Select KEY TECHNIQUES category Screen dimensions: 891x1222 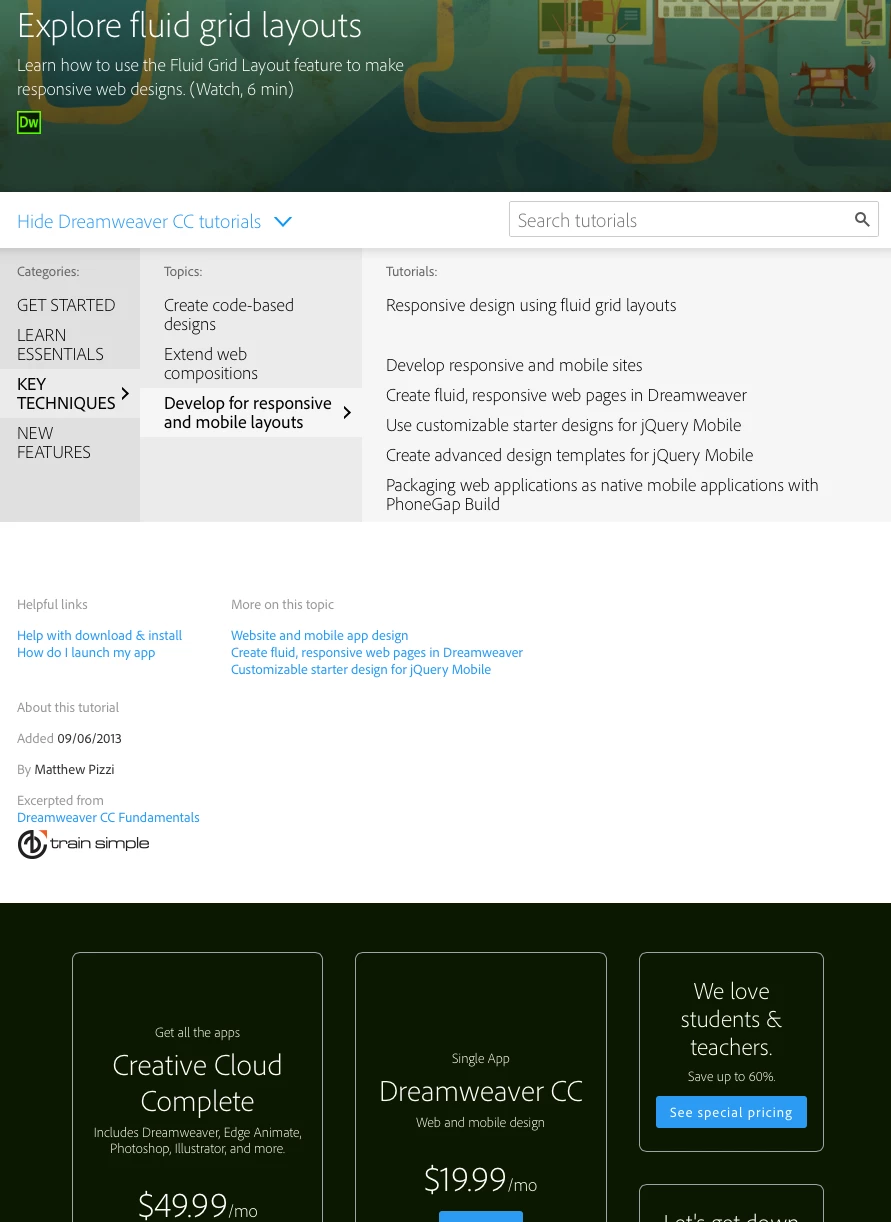point(66,394)
